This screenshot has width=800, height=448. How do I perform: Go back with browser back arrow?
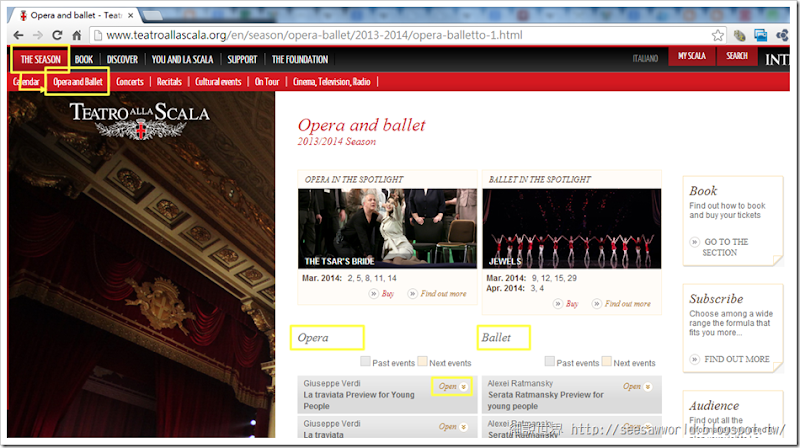18,35
